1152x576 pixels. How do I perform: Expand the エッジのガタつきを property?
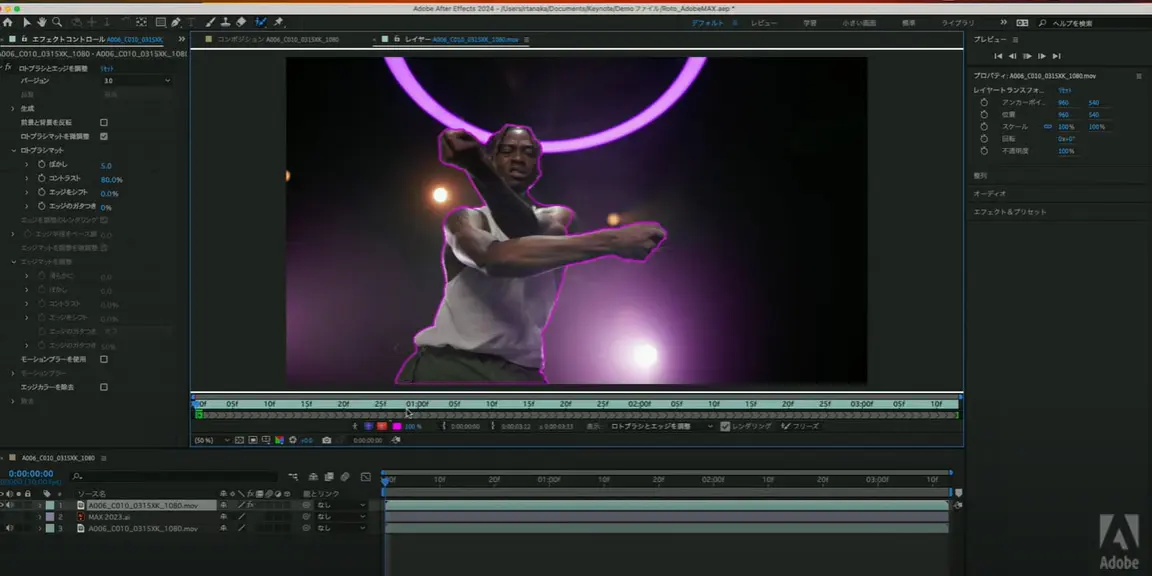26,206
